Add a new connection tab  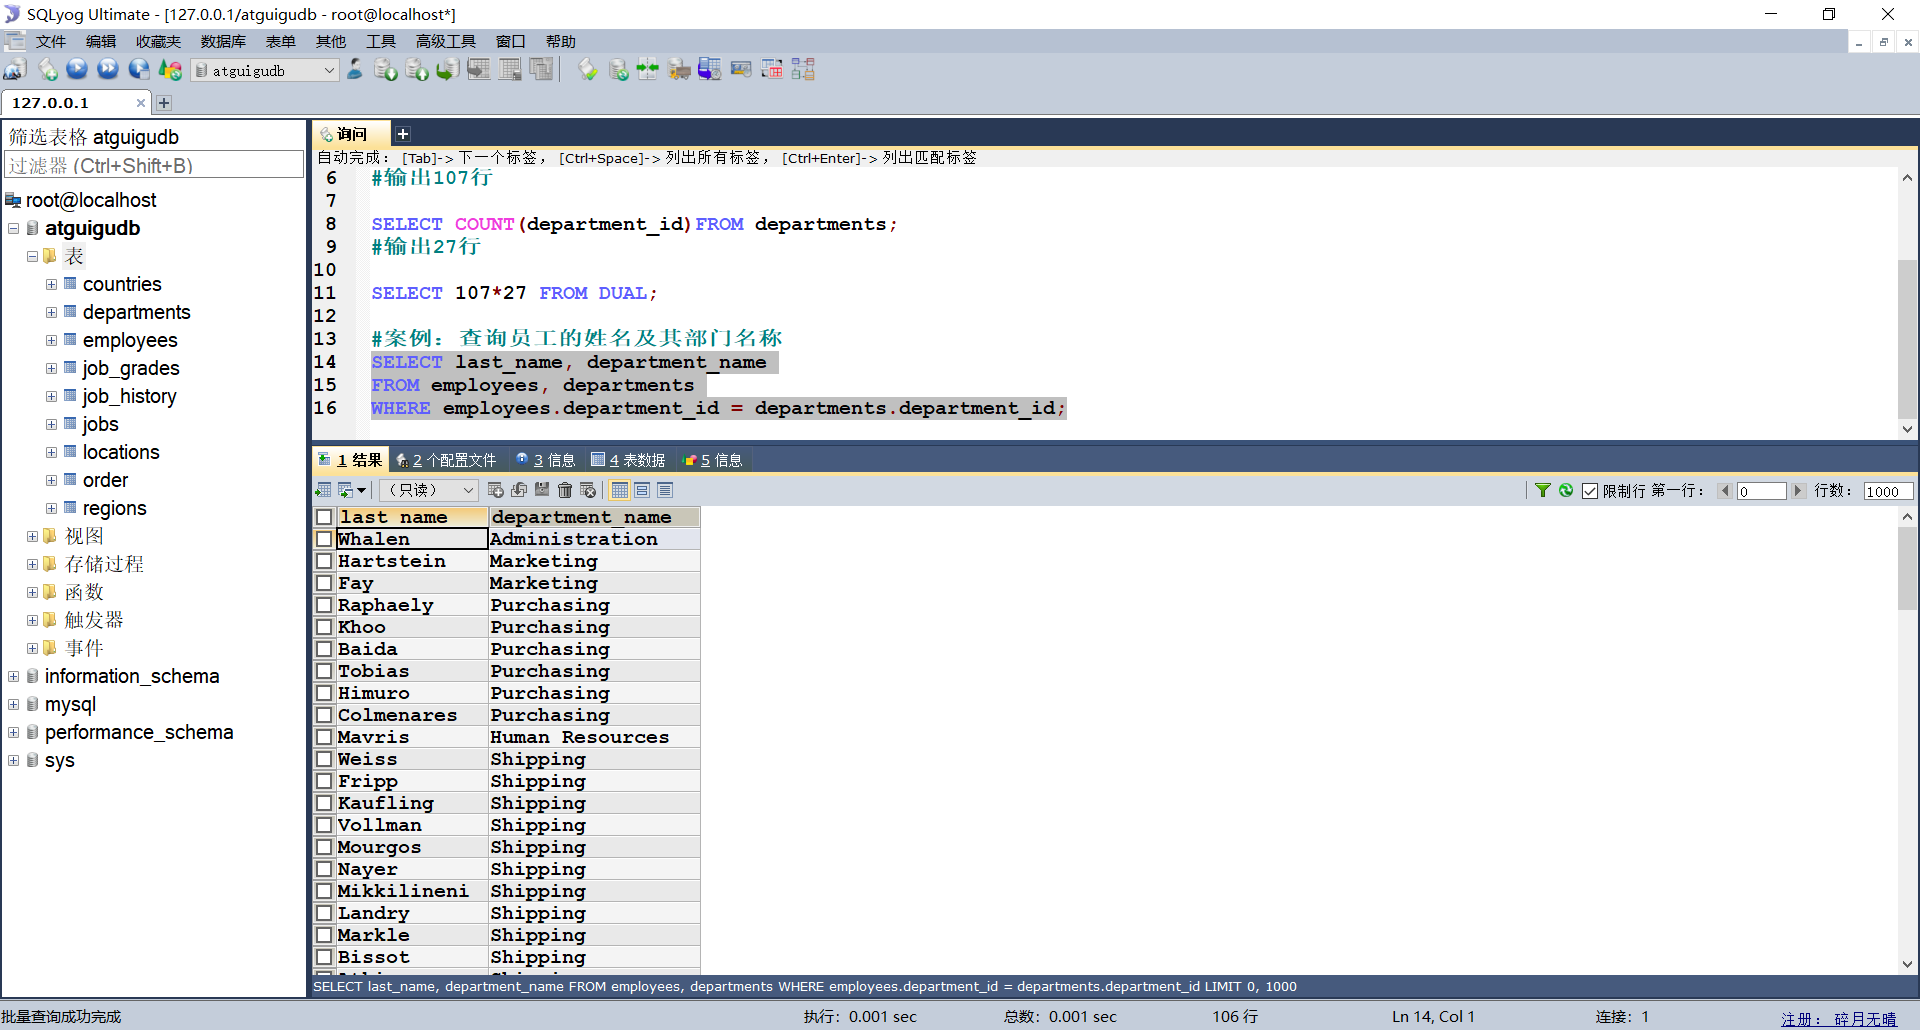pyautogui.click(x=164, y=103)
